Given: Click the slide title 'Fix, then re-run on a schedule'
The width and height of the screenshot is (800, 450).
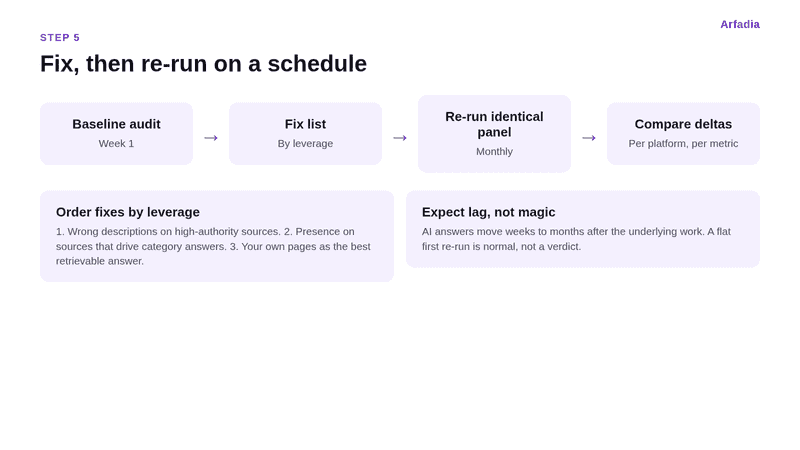Looking at the screenshot, I should point(203,64).
